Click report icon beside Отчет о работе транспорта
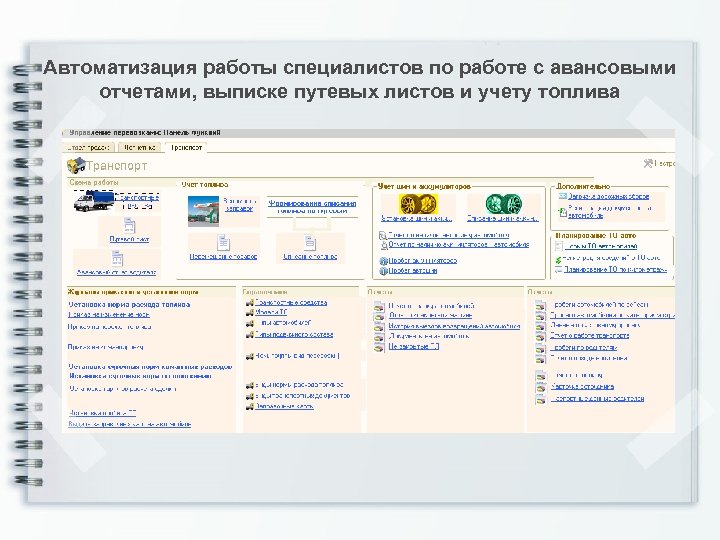The height and width of the screenshot is (540, 720). 541,337
